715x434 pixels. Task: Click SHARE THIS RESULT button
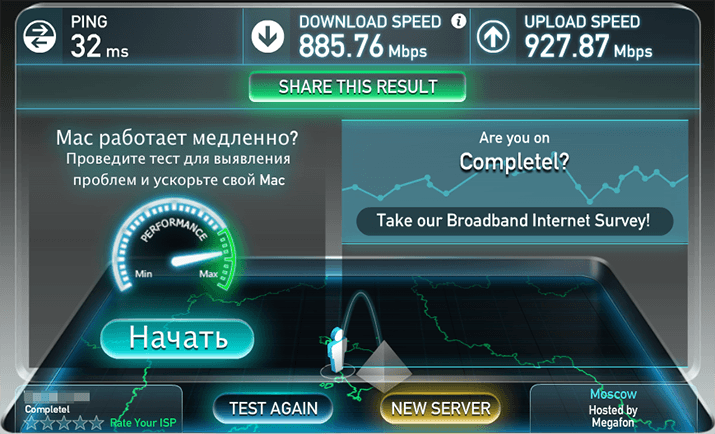coord(358,87)
